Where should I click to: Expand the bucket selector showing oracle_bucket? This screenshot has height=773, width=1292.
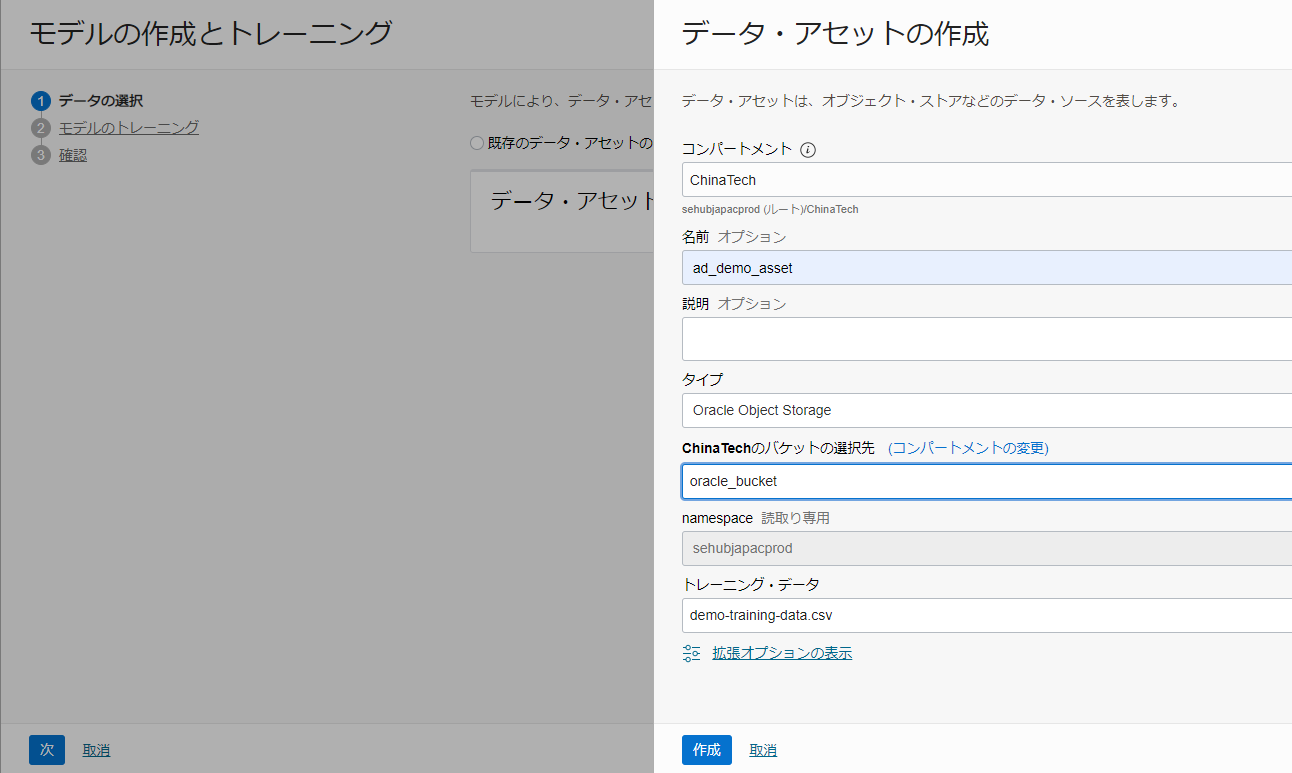point(986,481)
